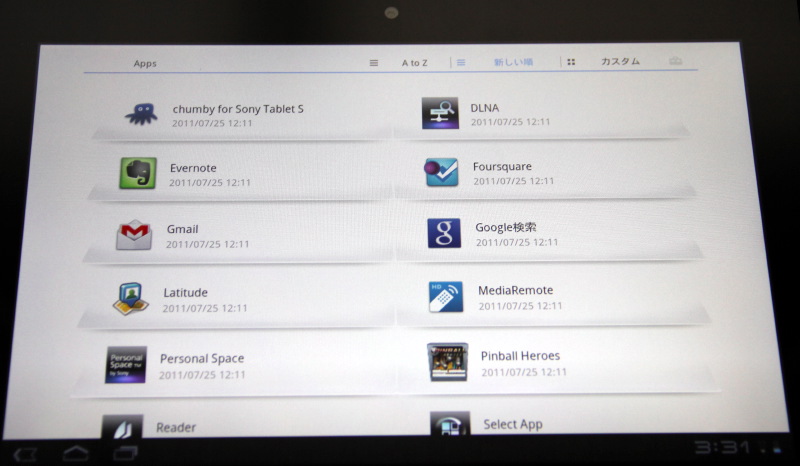Select the Select App label
The height and width of the screenshot is (466, 800).
pos(513,424)
